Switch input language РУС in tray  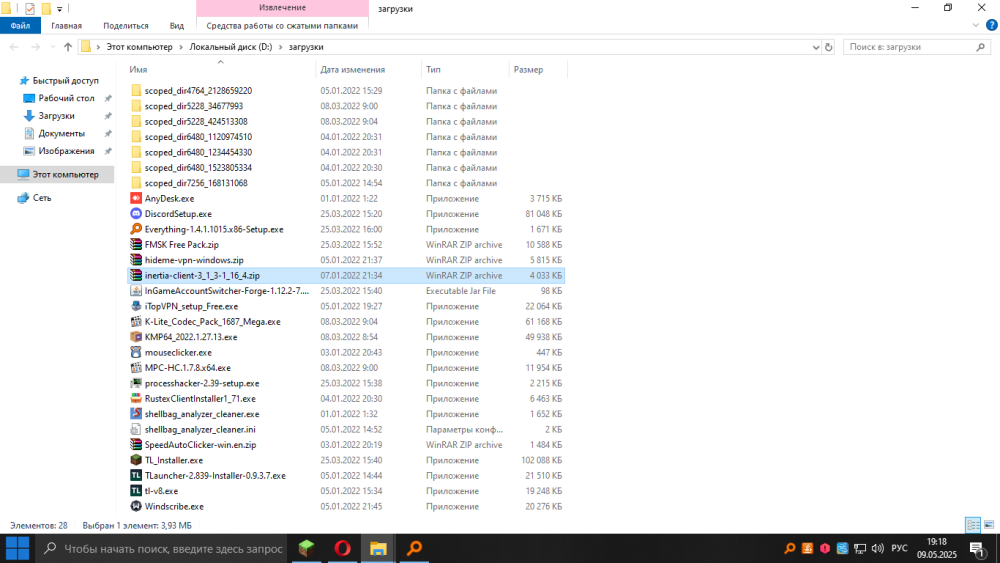coord(899,548)
